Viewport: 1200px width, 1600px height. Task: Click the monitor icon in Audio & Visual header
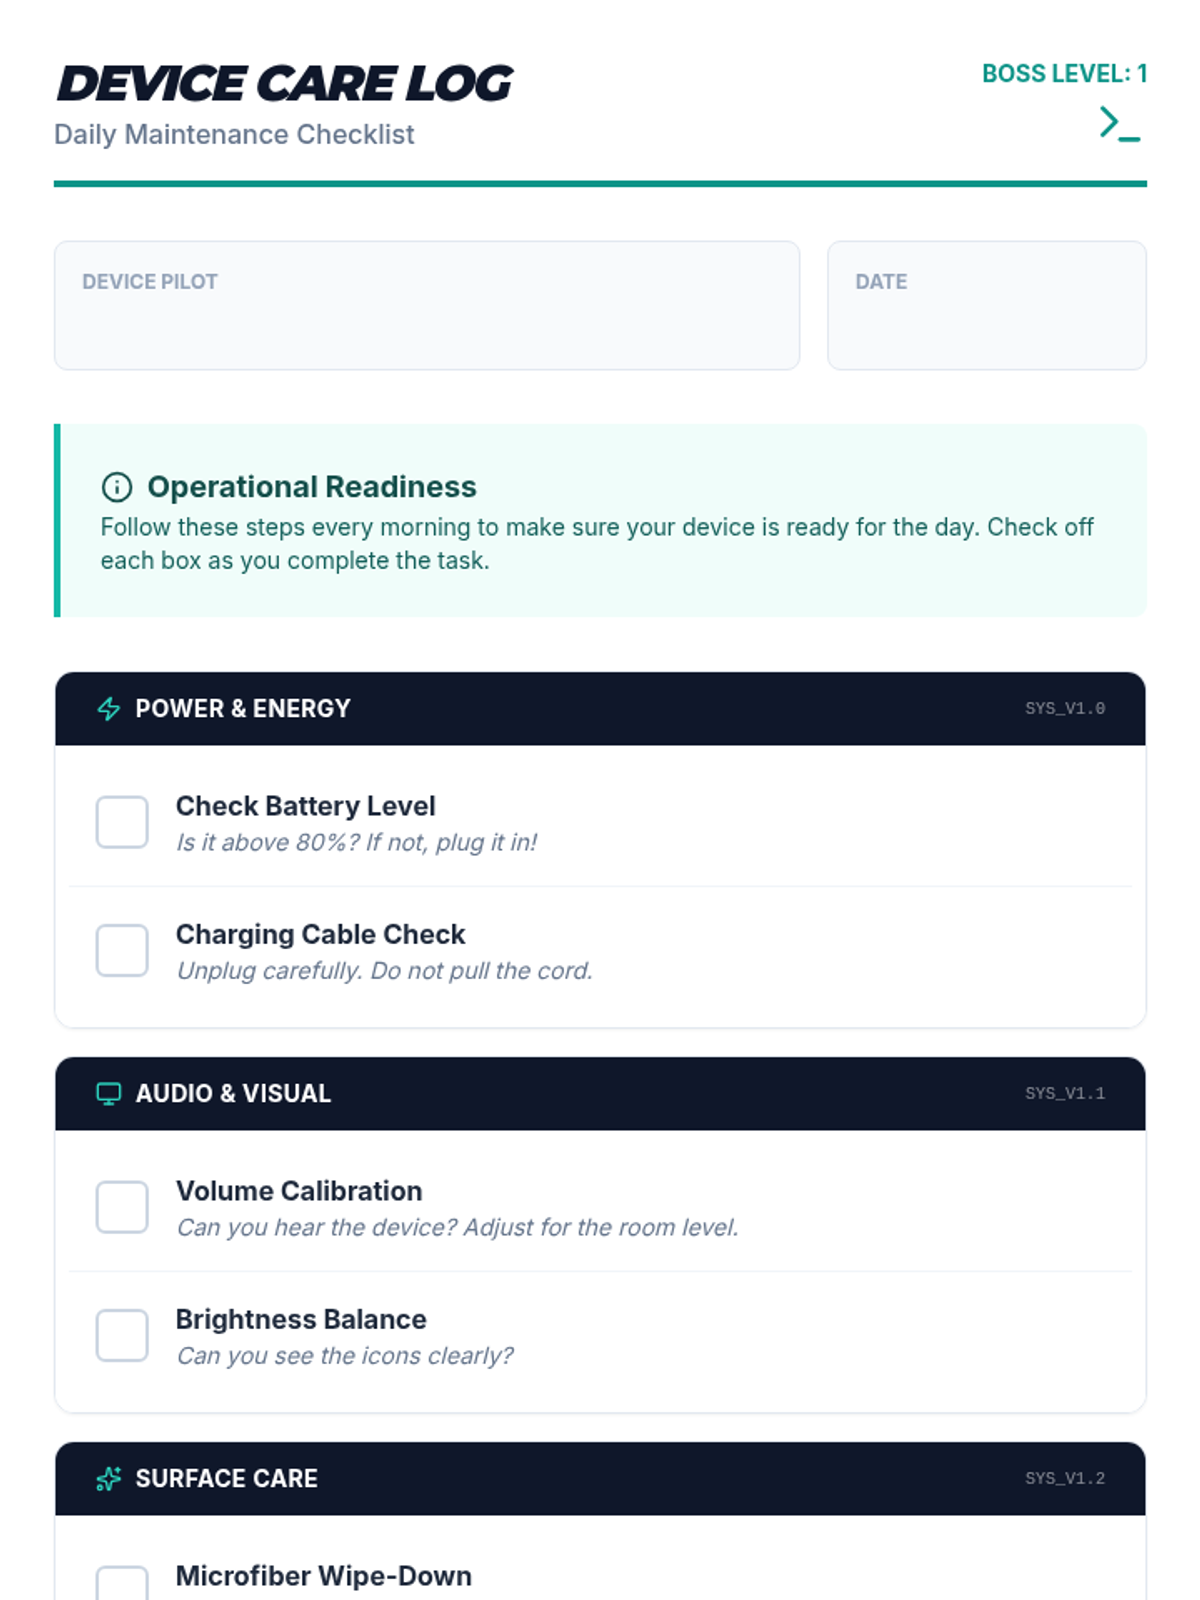click(x=109, y=1094)
